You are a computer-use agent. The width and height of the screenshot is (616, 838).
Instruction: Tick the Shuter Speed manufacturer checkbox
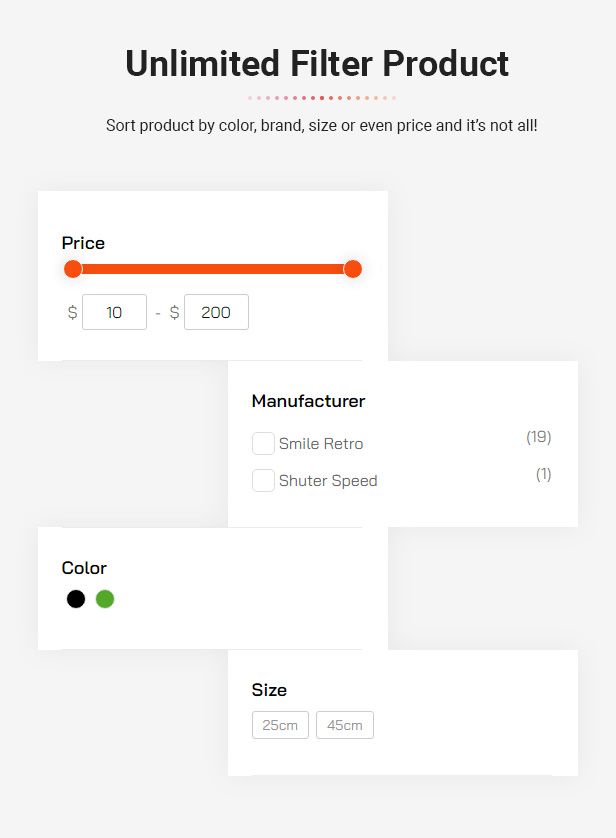point(263,481)
